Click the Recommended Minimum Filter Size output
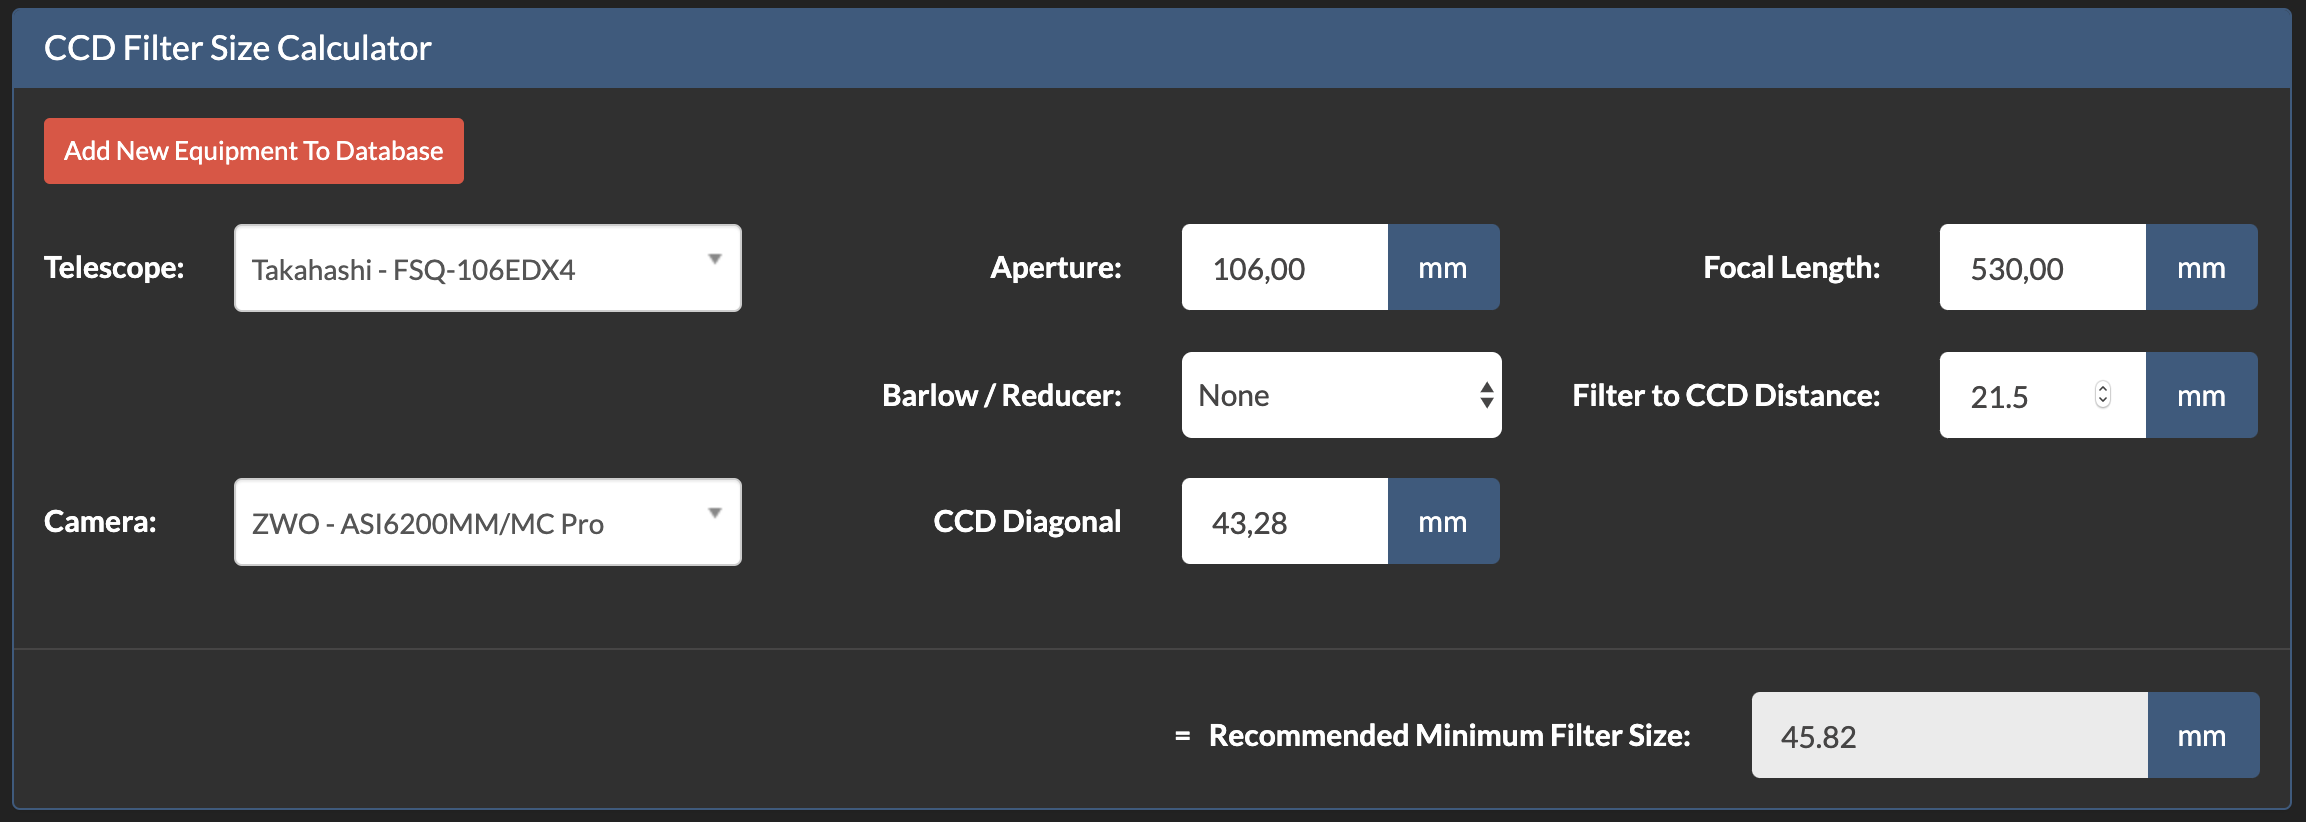 point(1948,736)
